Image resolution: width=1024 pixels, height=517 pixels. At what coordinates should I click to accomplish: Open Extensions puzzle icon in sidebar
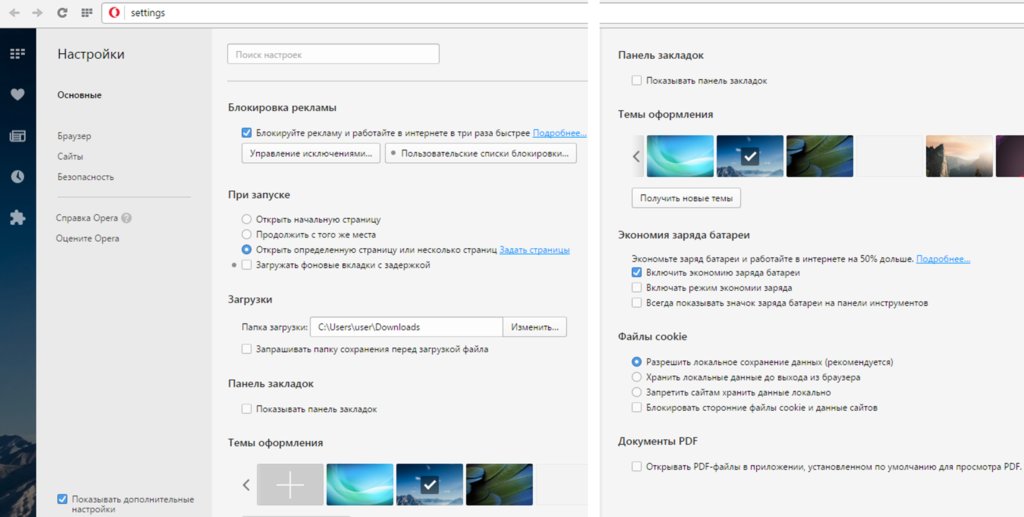(x=18, y=217)
